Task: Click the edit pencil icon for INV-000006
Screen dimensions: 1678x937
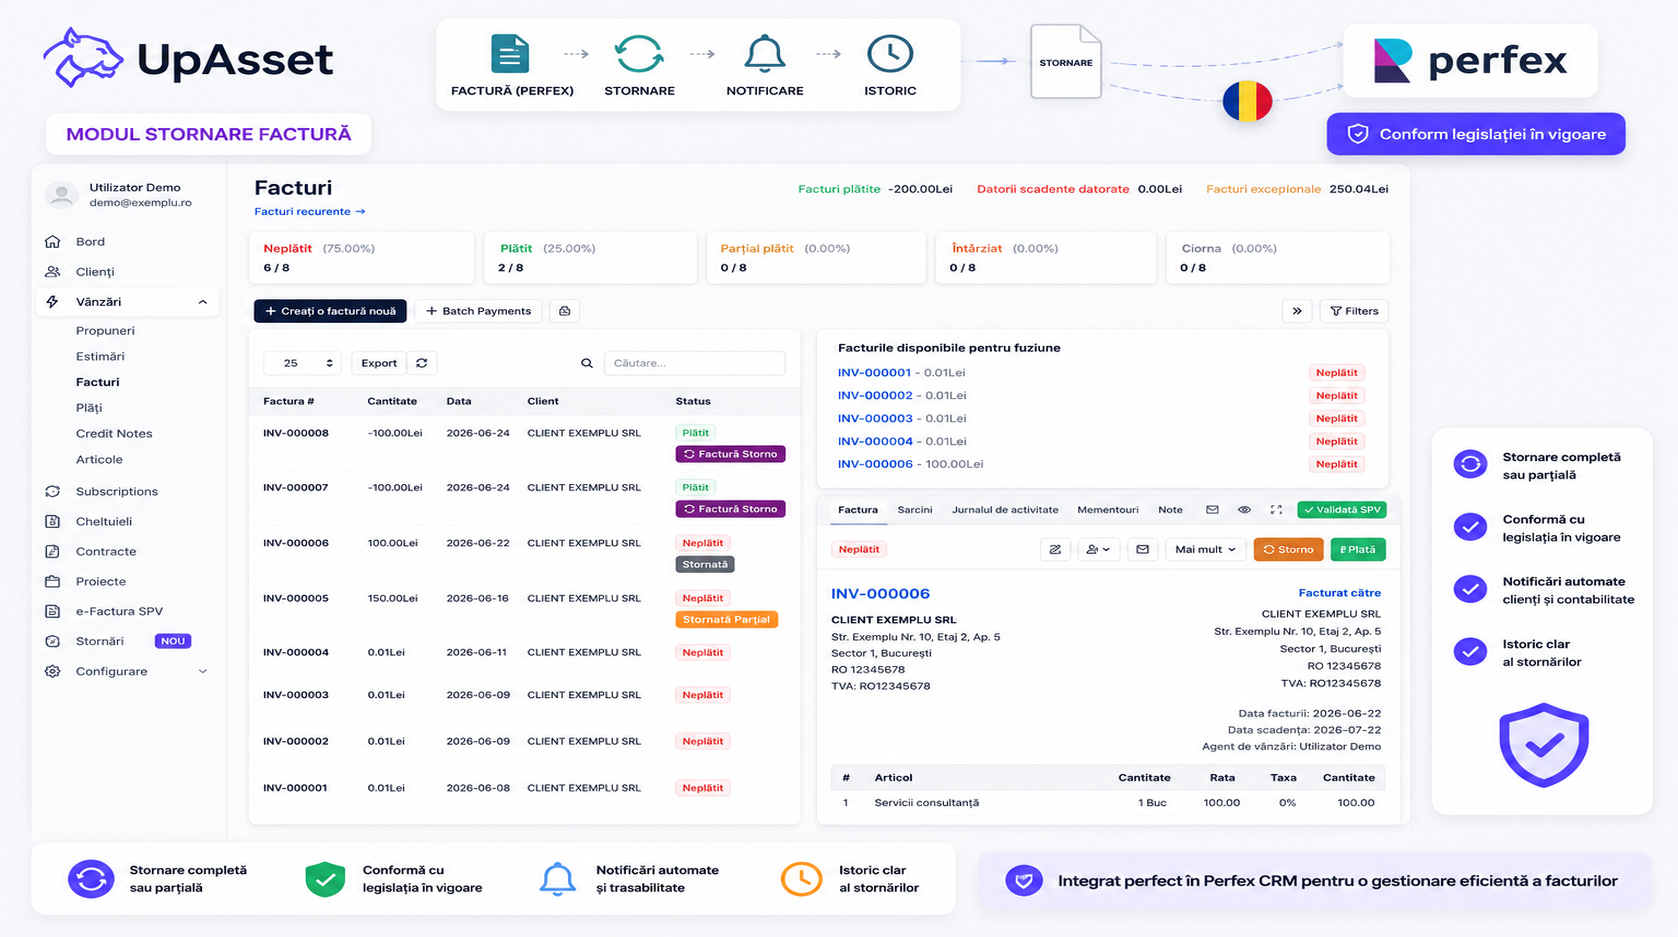Action: click(x=1055, y=549)
